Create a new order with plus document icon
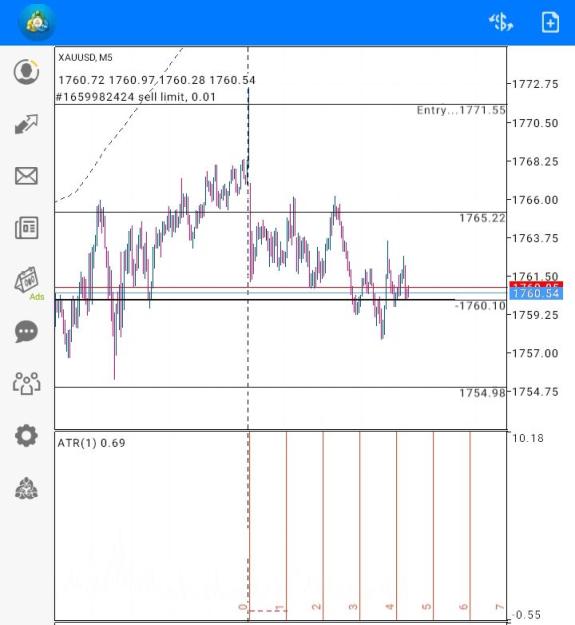 (550, 22)
